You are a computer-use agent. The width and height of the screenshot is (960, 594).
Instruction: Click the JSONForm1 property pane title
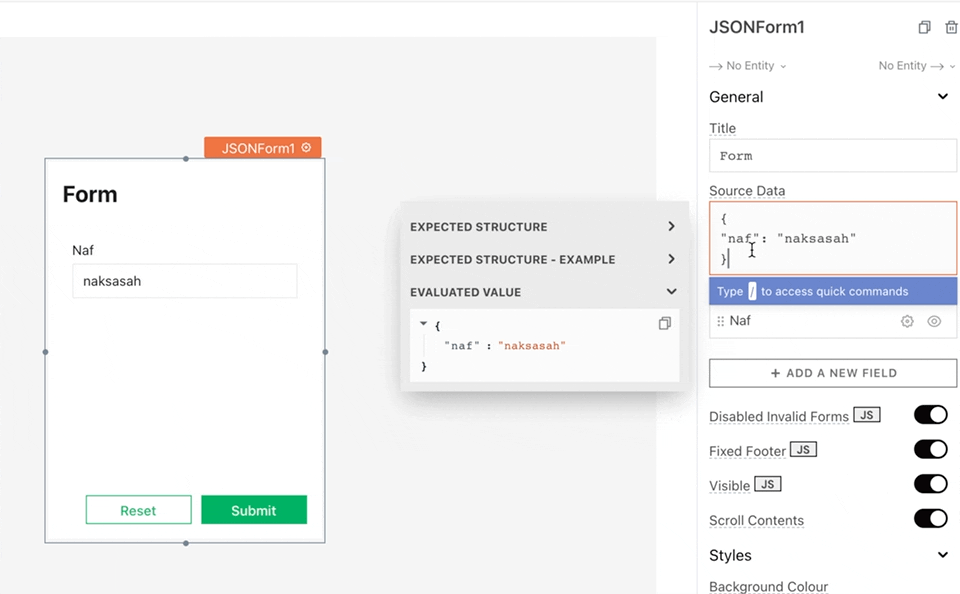tap(757, 27)
